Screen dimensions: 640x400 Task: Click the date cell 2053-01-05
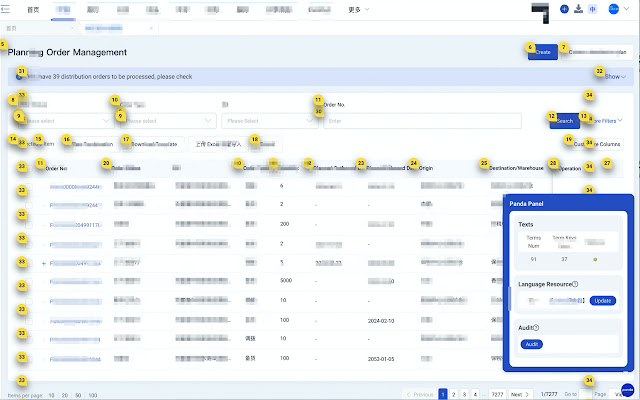381,359
